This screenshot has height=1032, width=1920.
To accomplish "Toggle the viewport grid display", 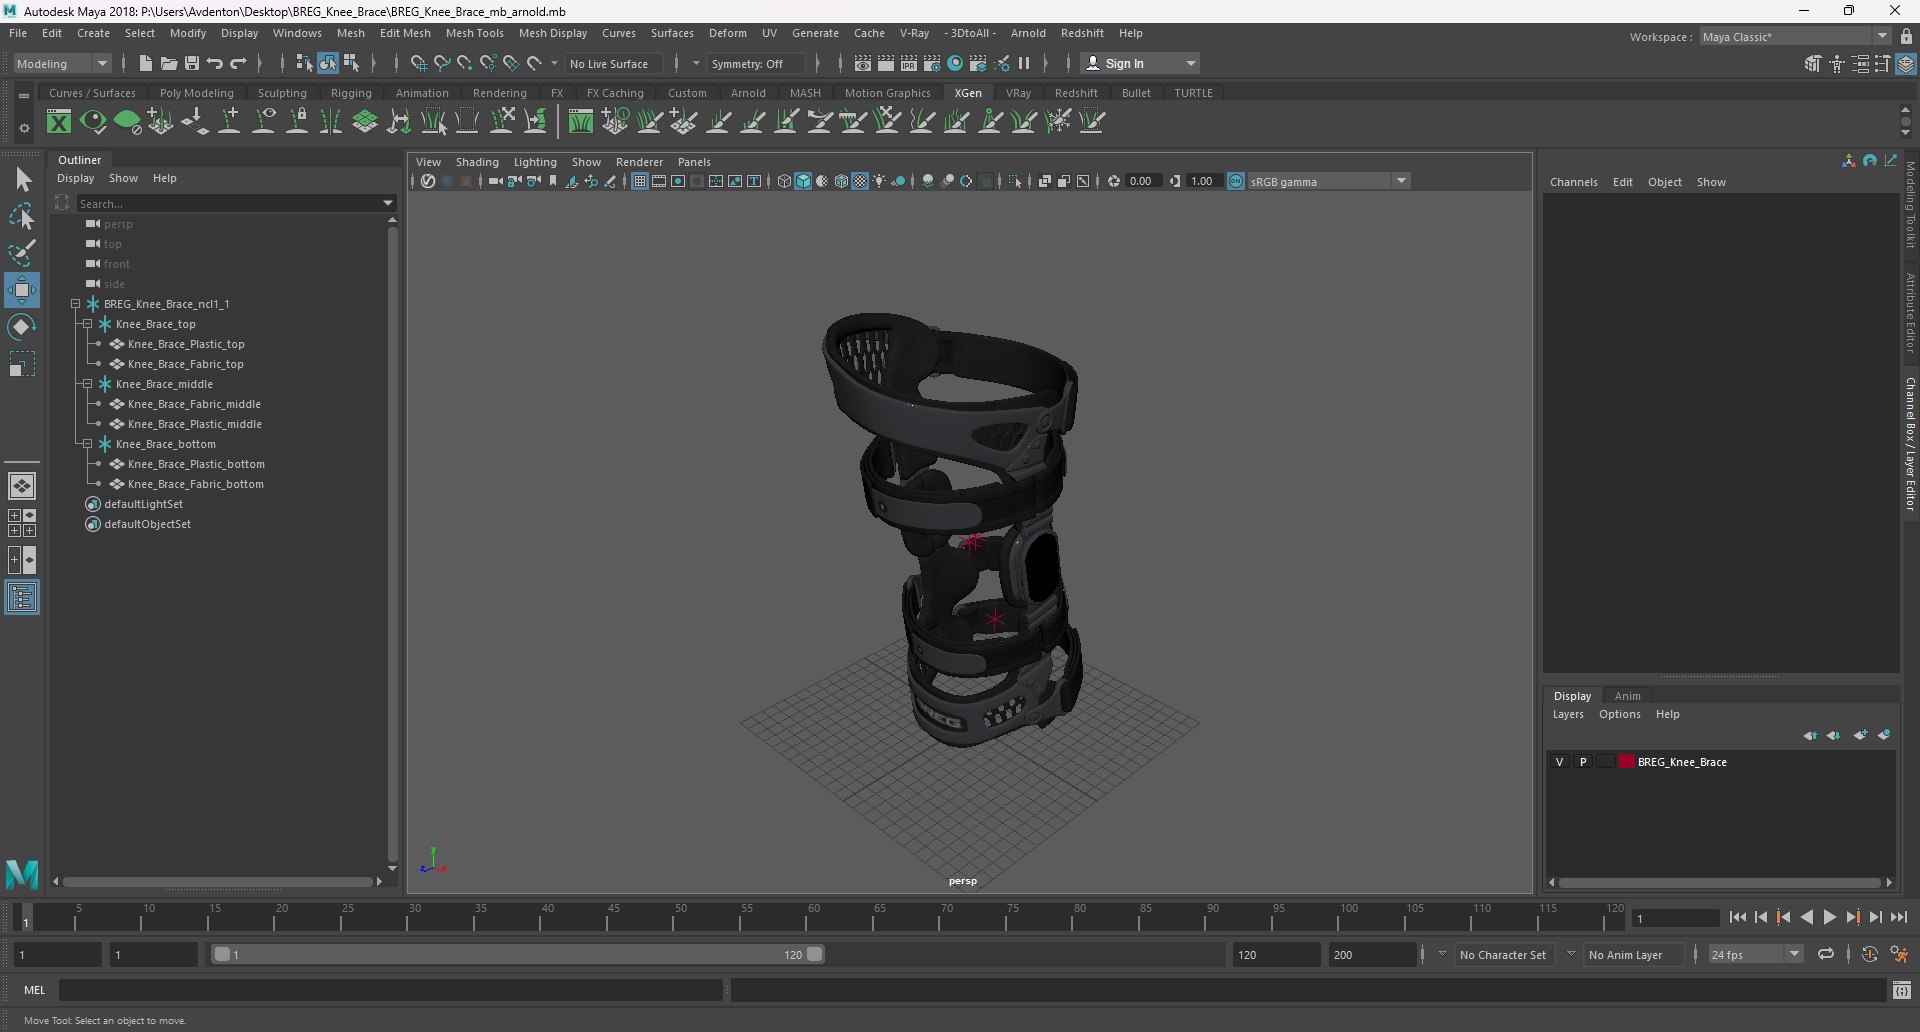I will 639,181.
